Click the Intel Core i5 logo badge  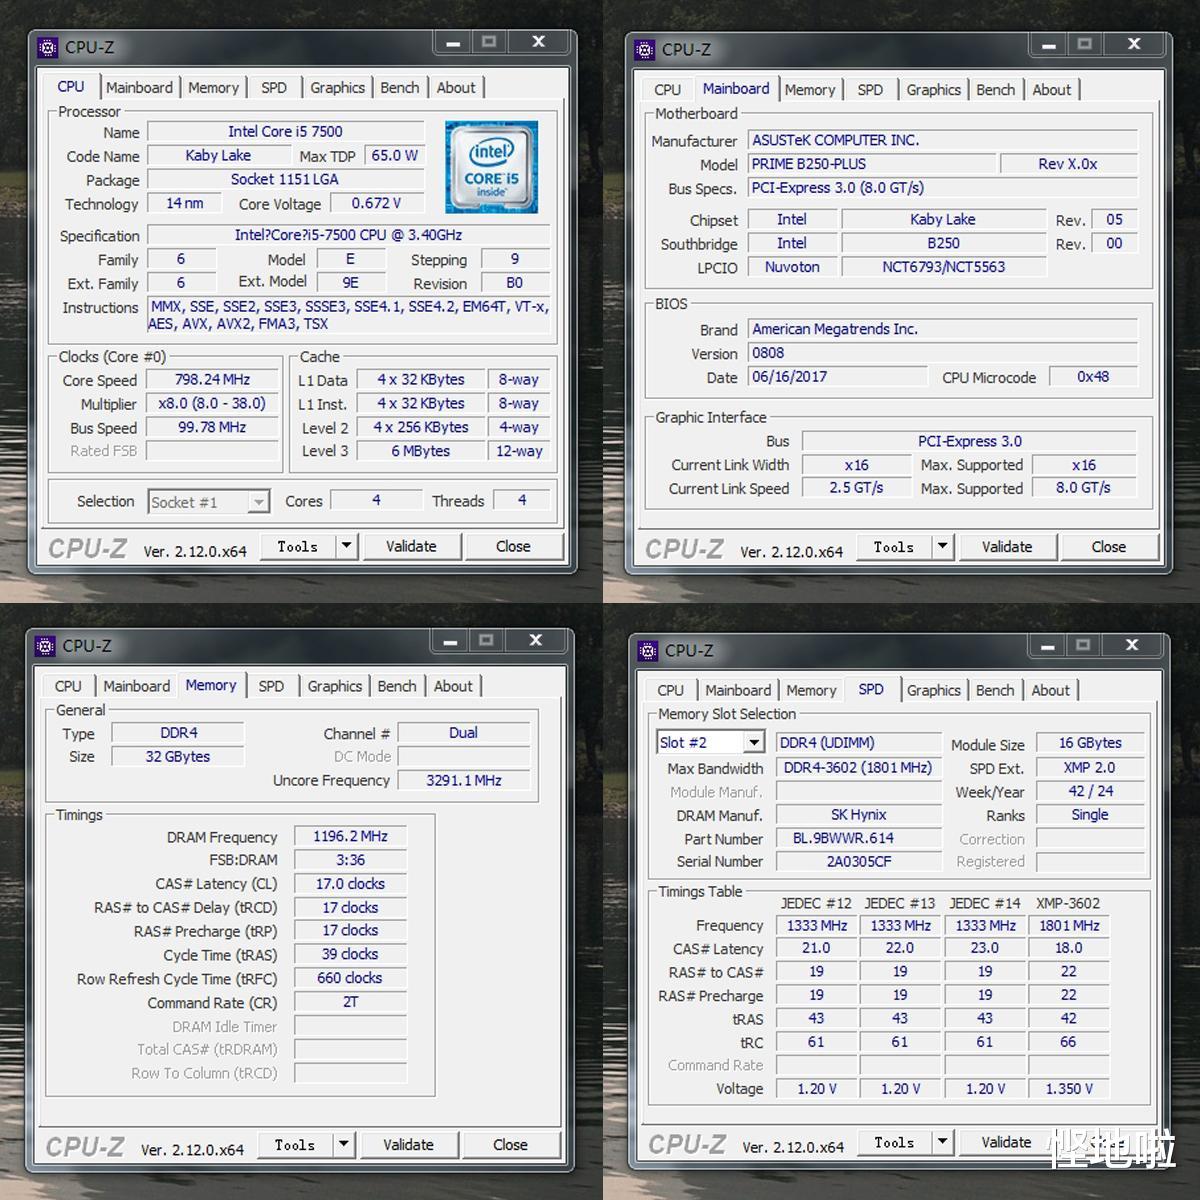point(491,167)
